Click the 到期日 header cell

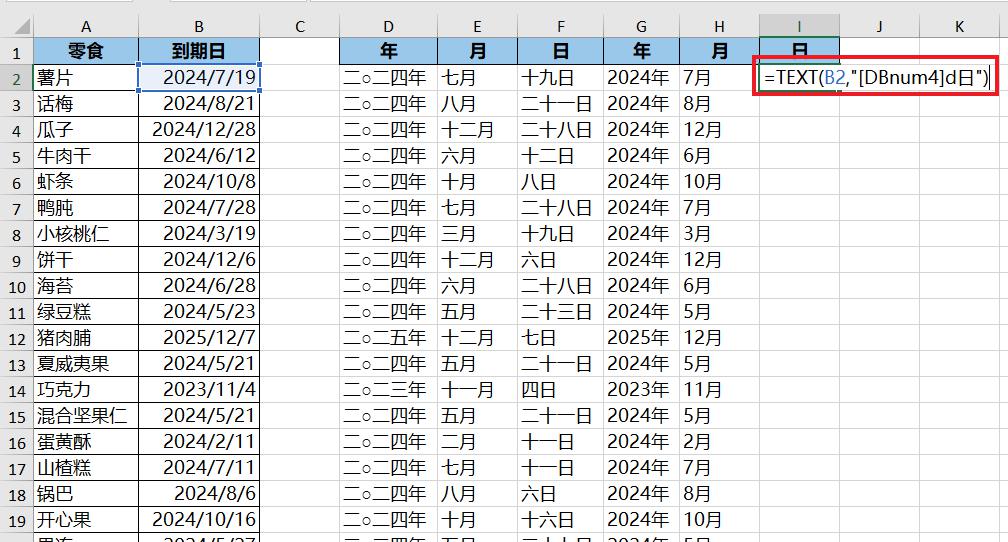(x=199, y=51)
